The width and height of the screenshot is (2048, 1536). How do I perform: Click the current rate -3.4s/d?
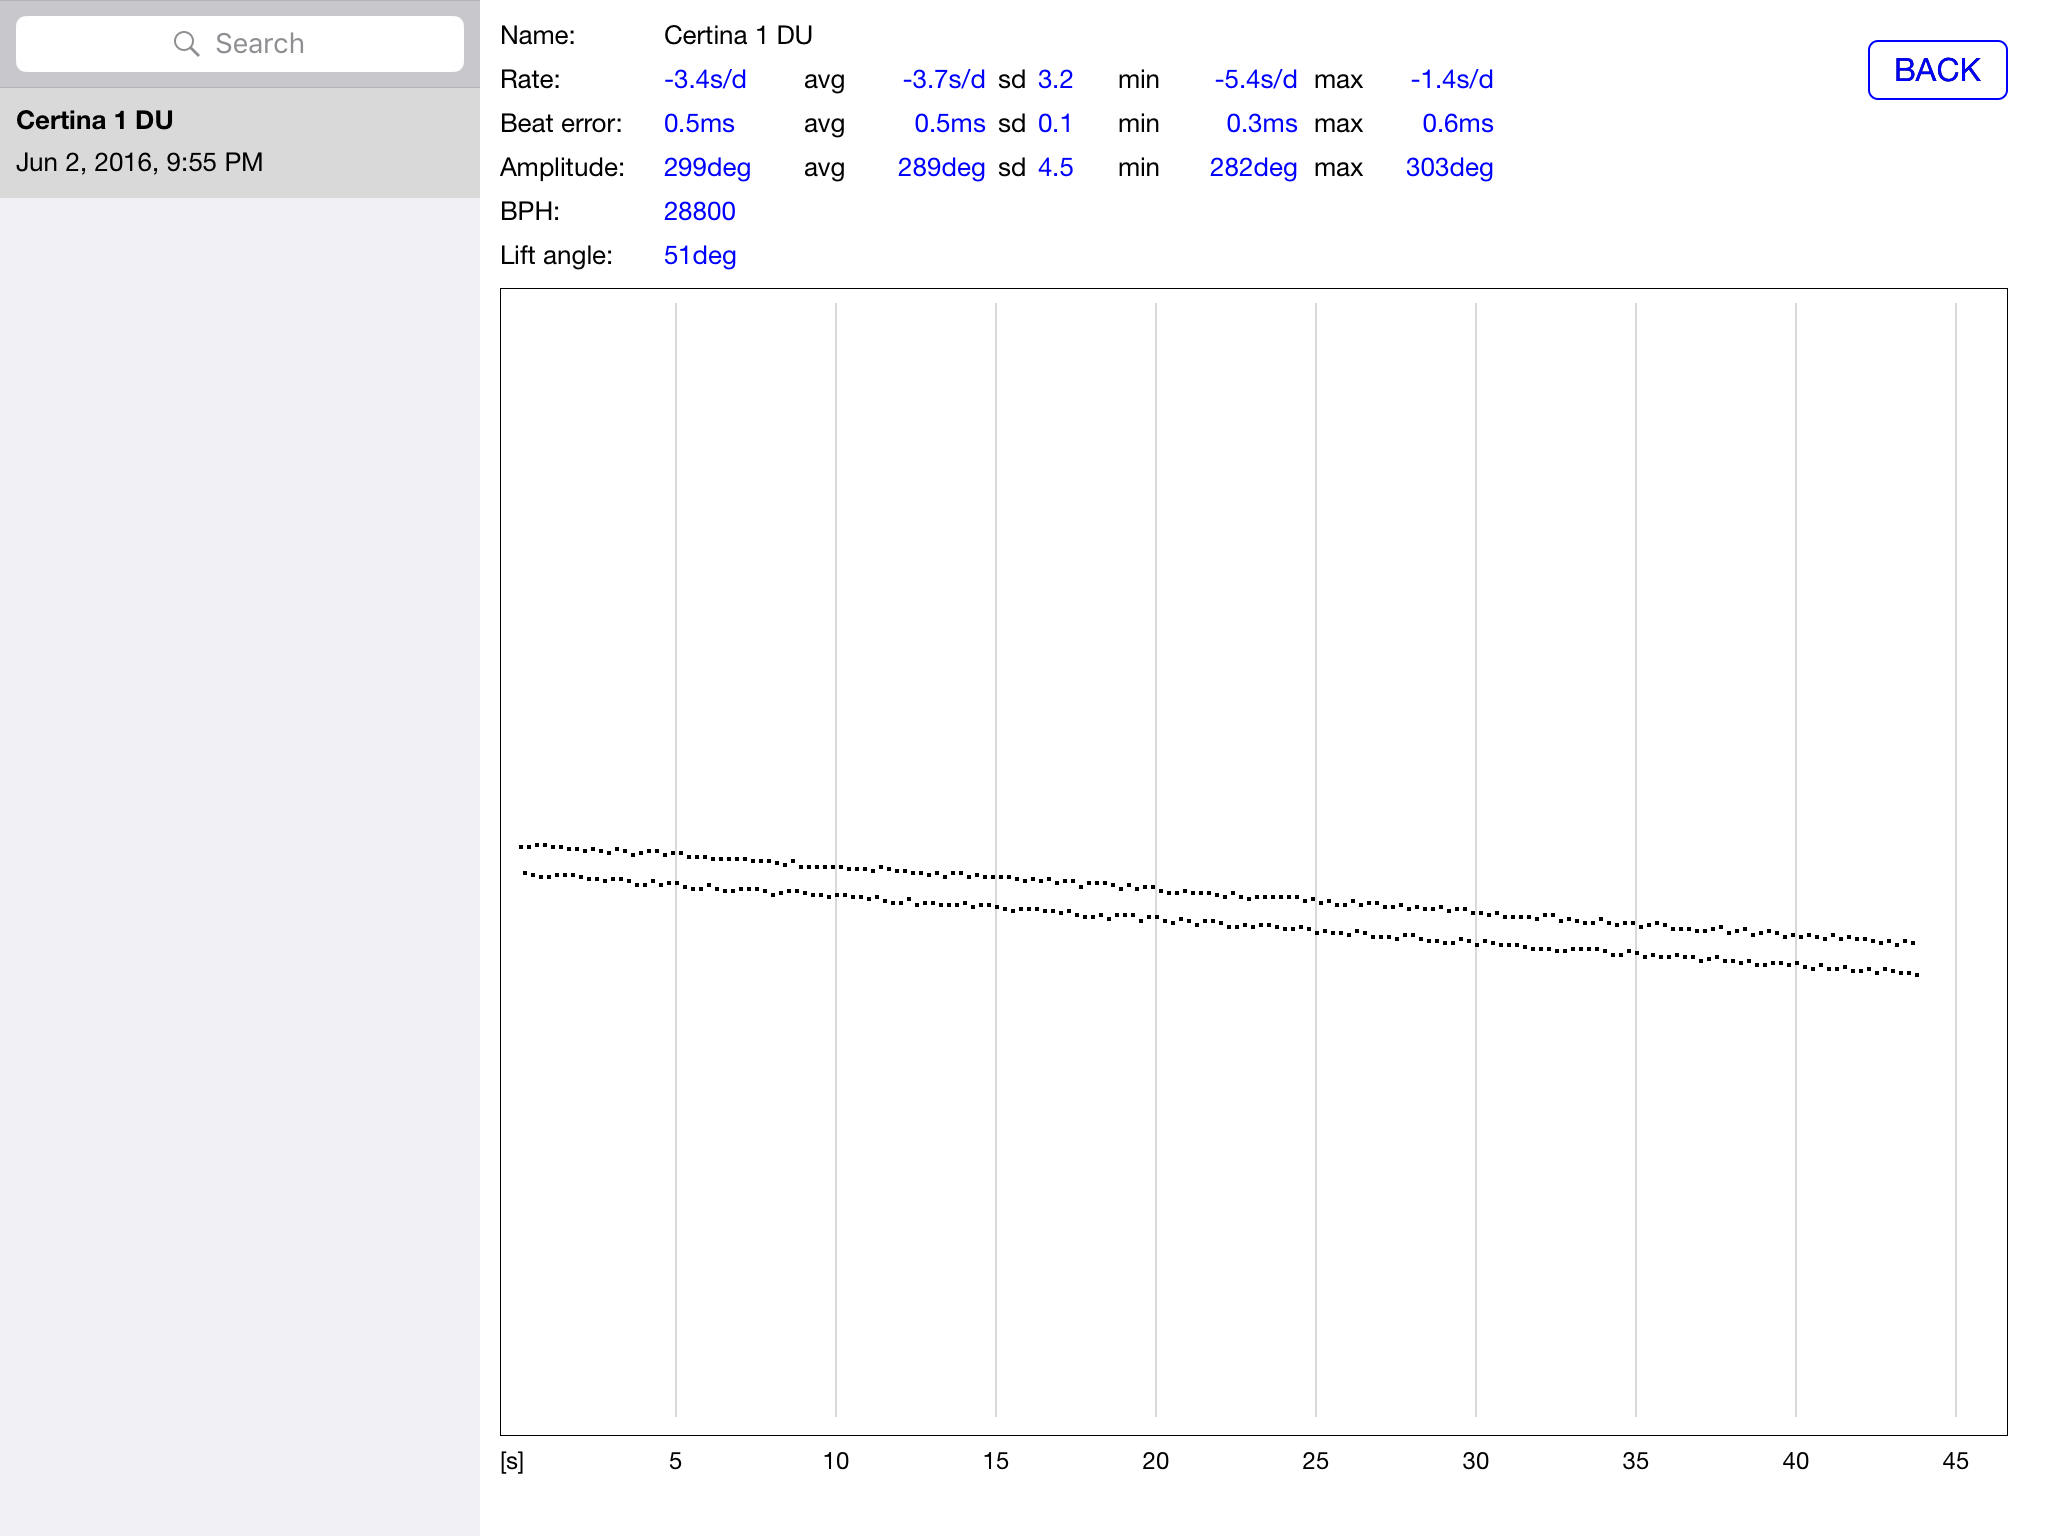click(x=705, y=79)
